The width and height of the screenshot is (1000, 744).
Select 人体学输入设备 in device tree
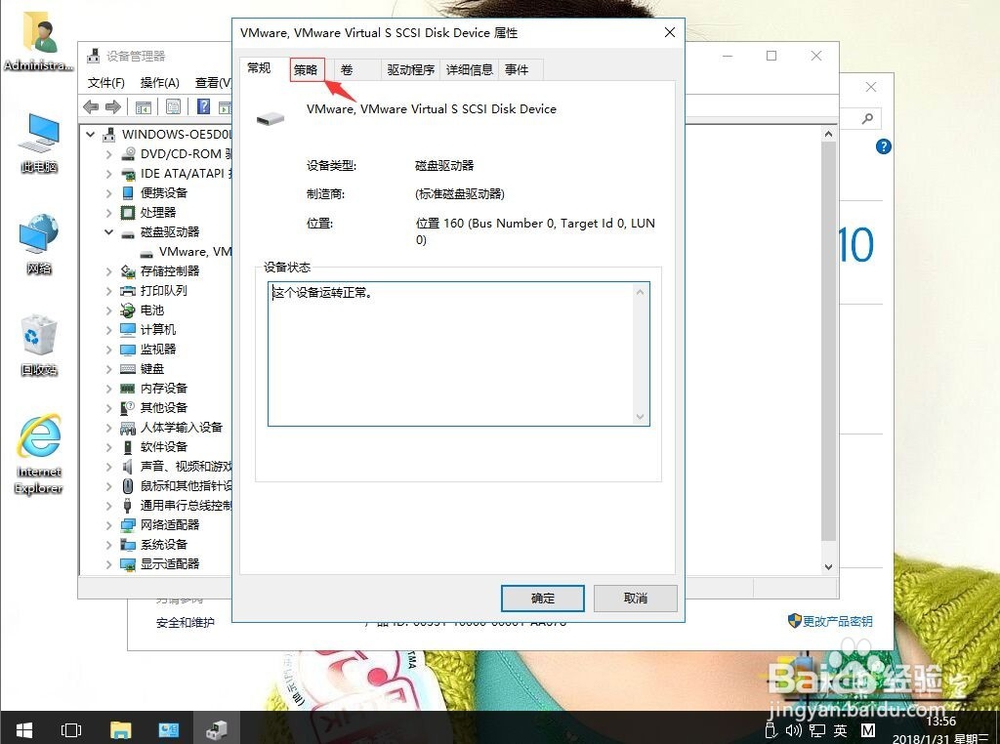[182, 427]
